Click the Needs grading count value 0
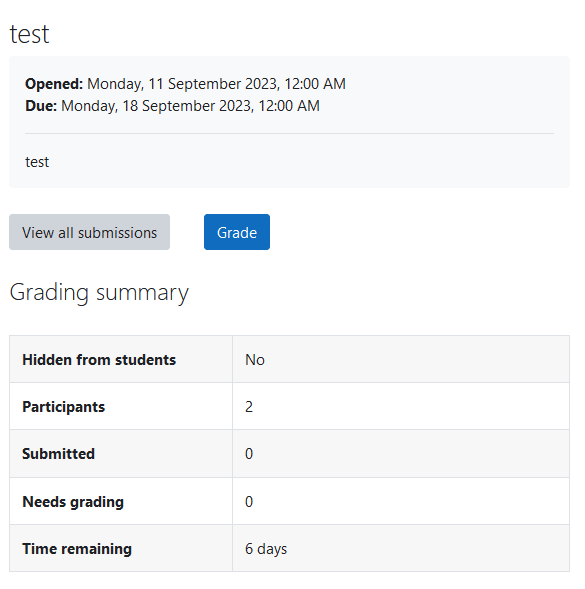The height and width of the screenshot is (589, 585). point(249,501)
